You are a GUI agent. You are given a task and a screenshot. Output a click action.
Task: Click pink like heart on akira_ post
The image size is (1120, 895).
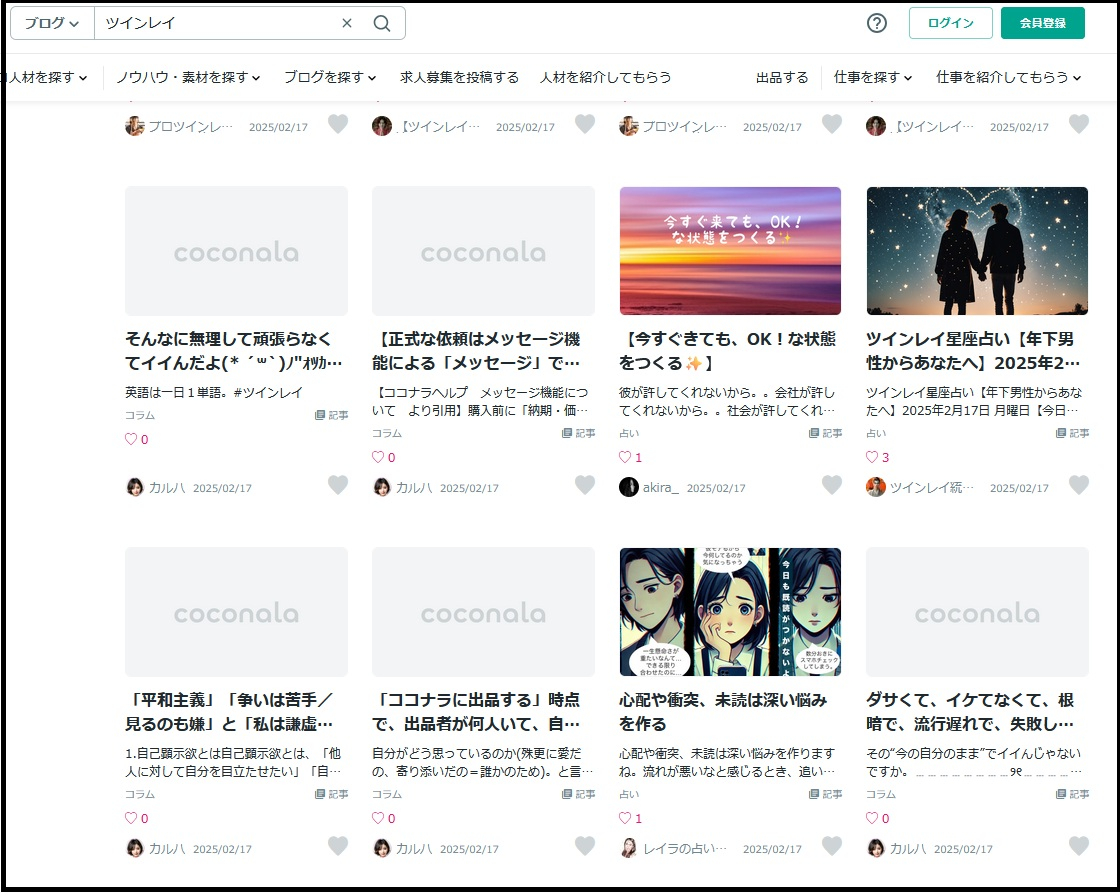(x=625, y=457)
